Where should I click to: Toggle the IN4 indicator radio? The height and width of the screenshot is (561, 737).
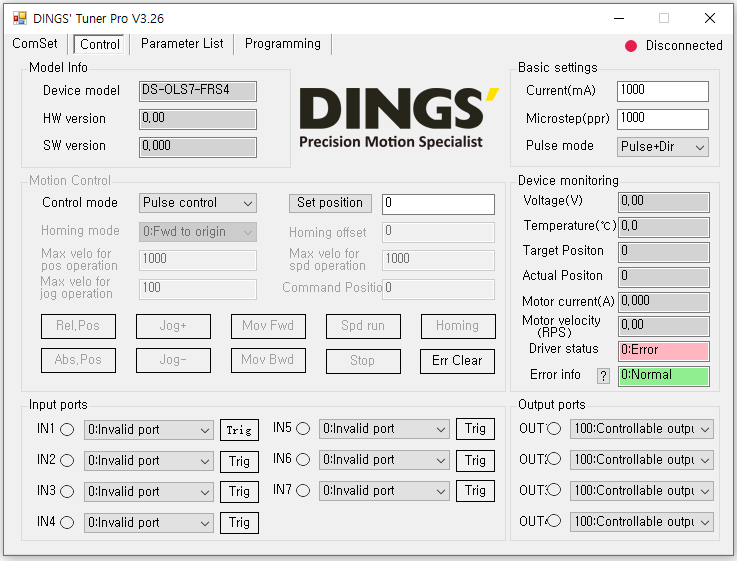coord(67,522)
